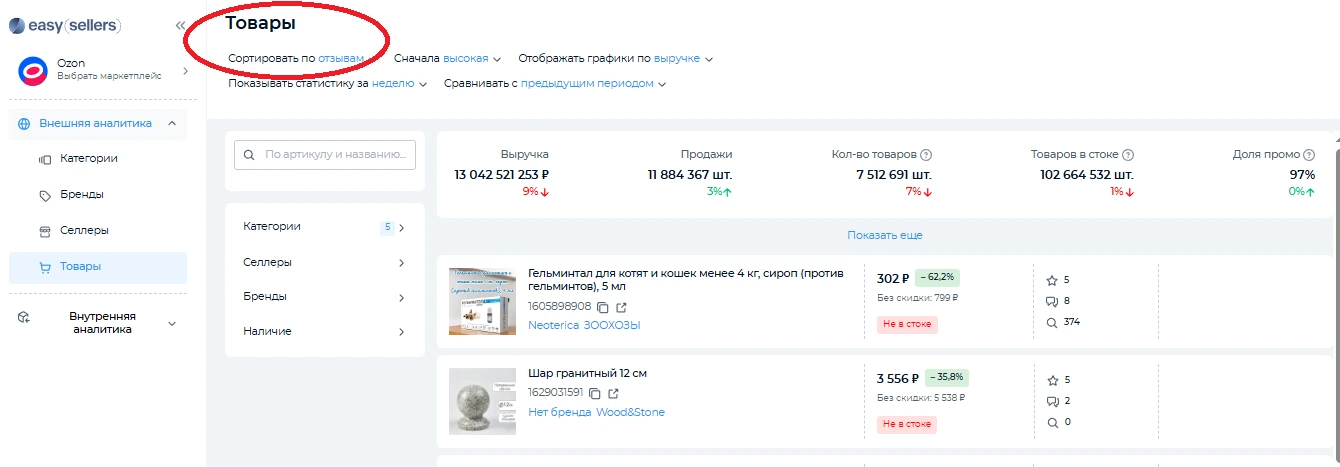Click info icon next to Доля промо
The height and width of the screenshot is (467, 1340).
pos(1309,155)
